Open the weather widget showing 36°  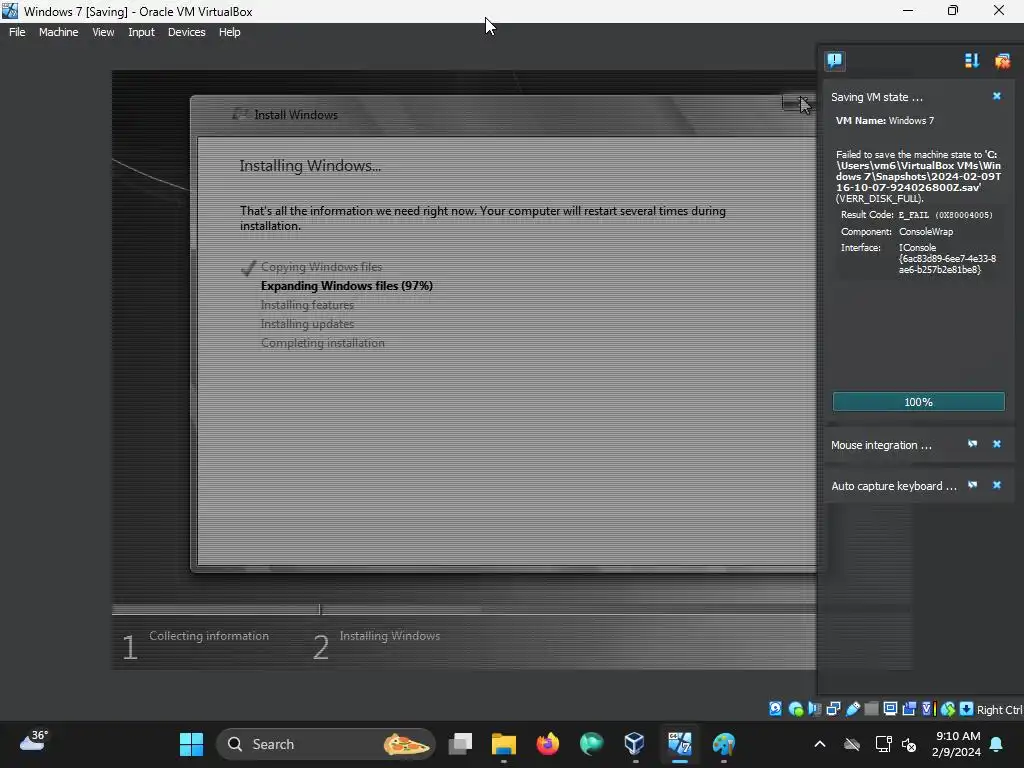33,741
